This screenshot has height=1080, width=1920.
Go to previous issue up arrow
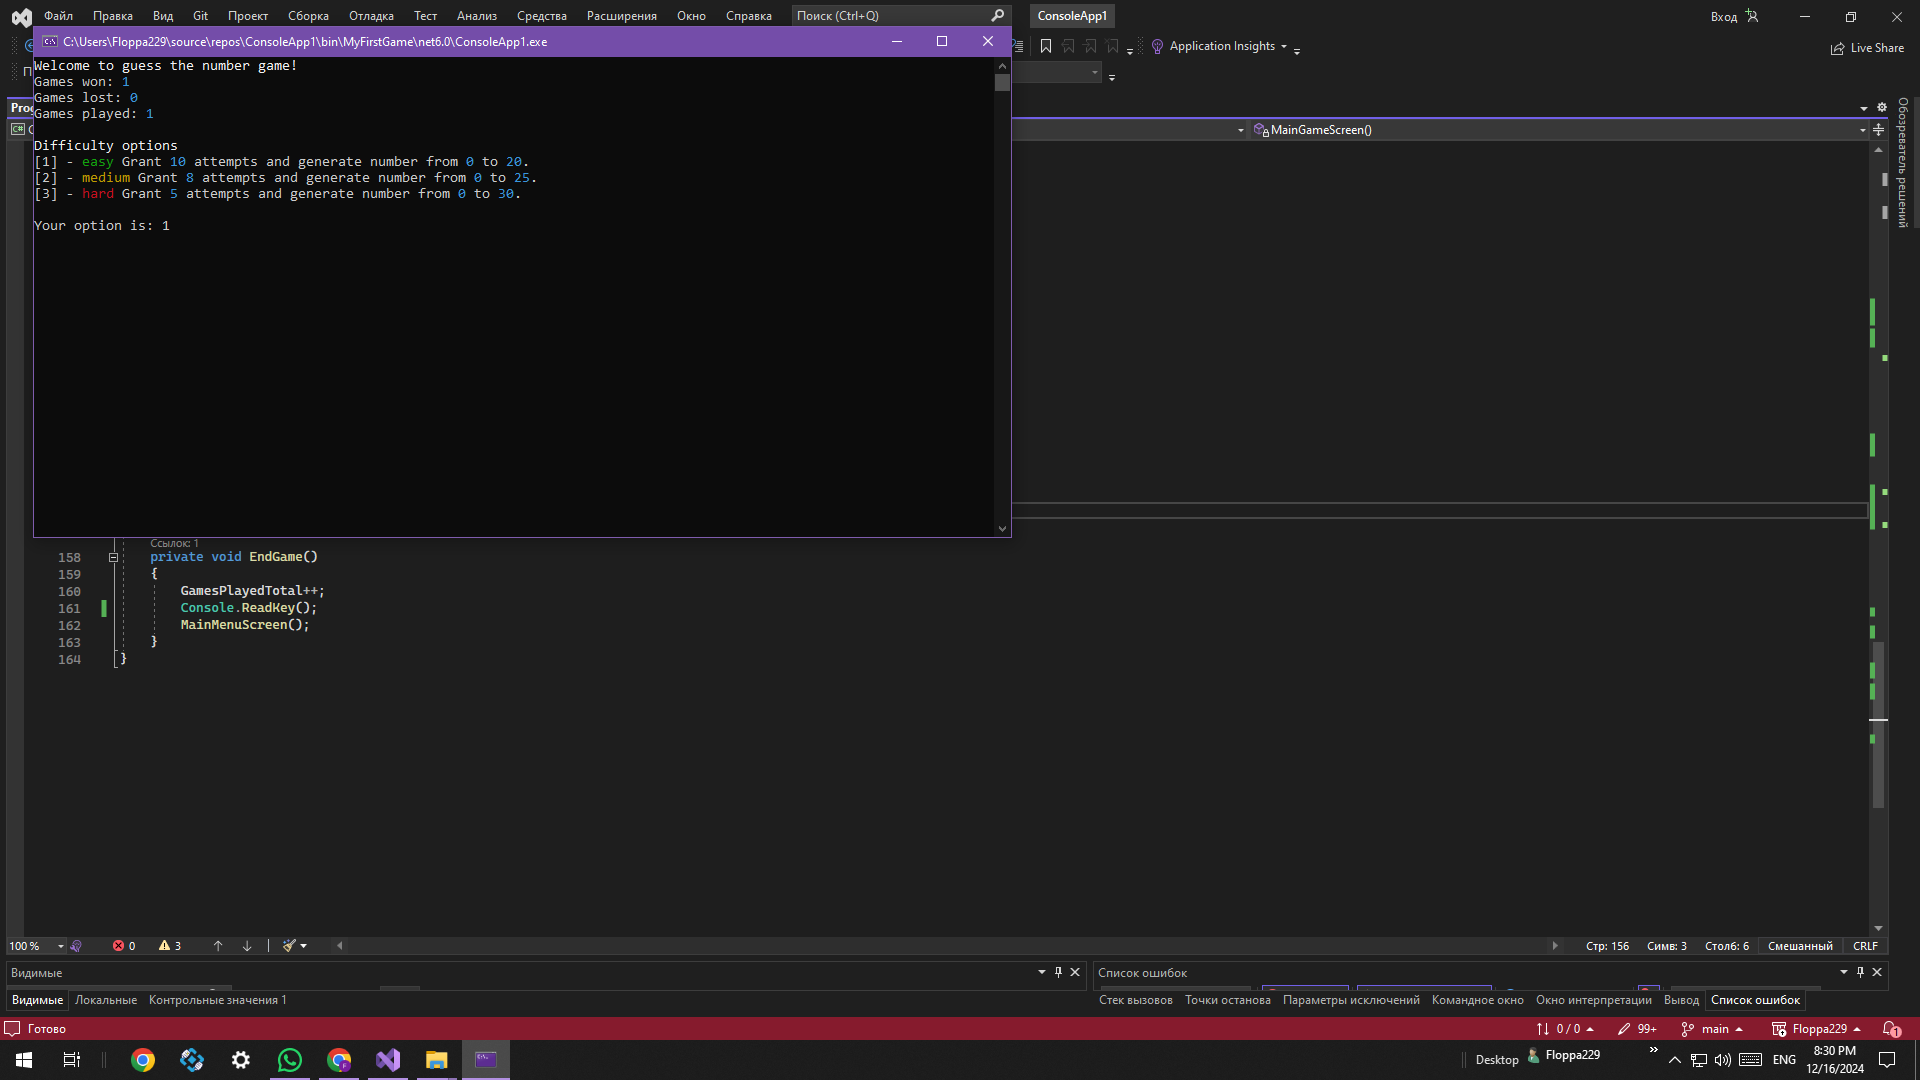point(218,946)
